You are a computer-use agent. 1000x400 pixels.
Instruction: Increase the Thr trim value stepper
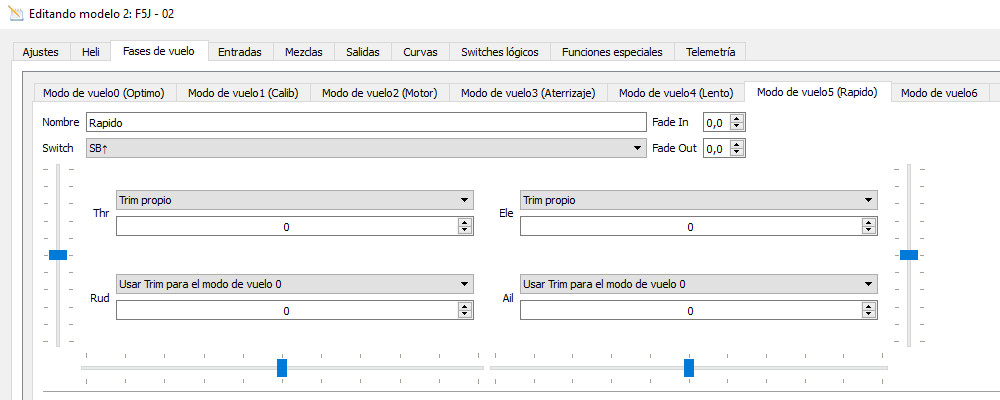tap(464, 223)
